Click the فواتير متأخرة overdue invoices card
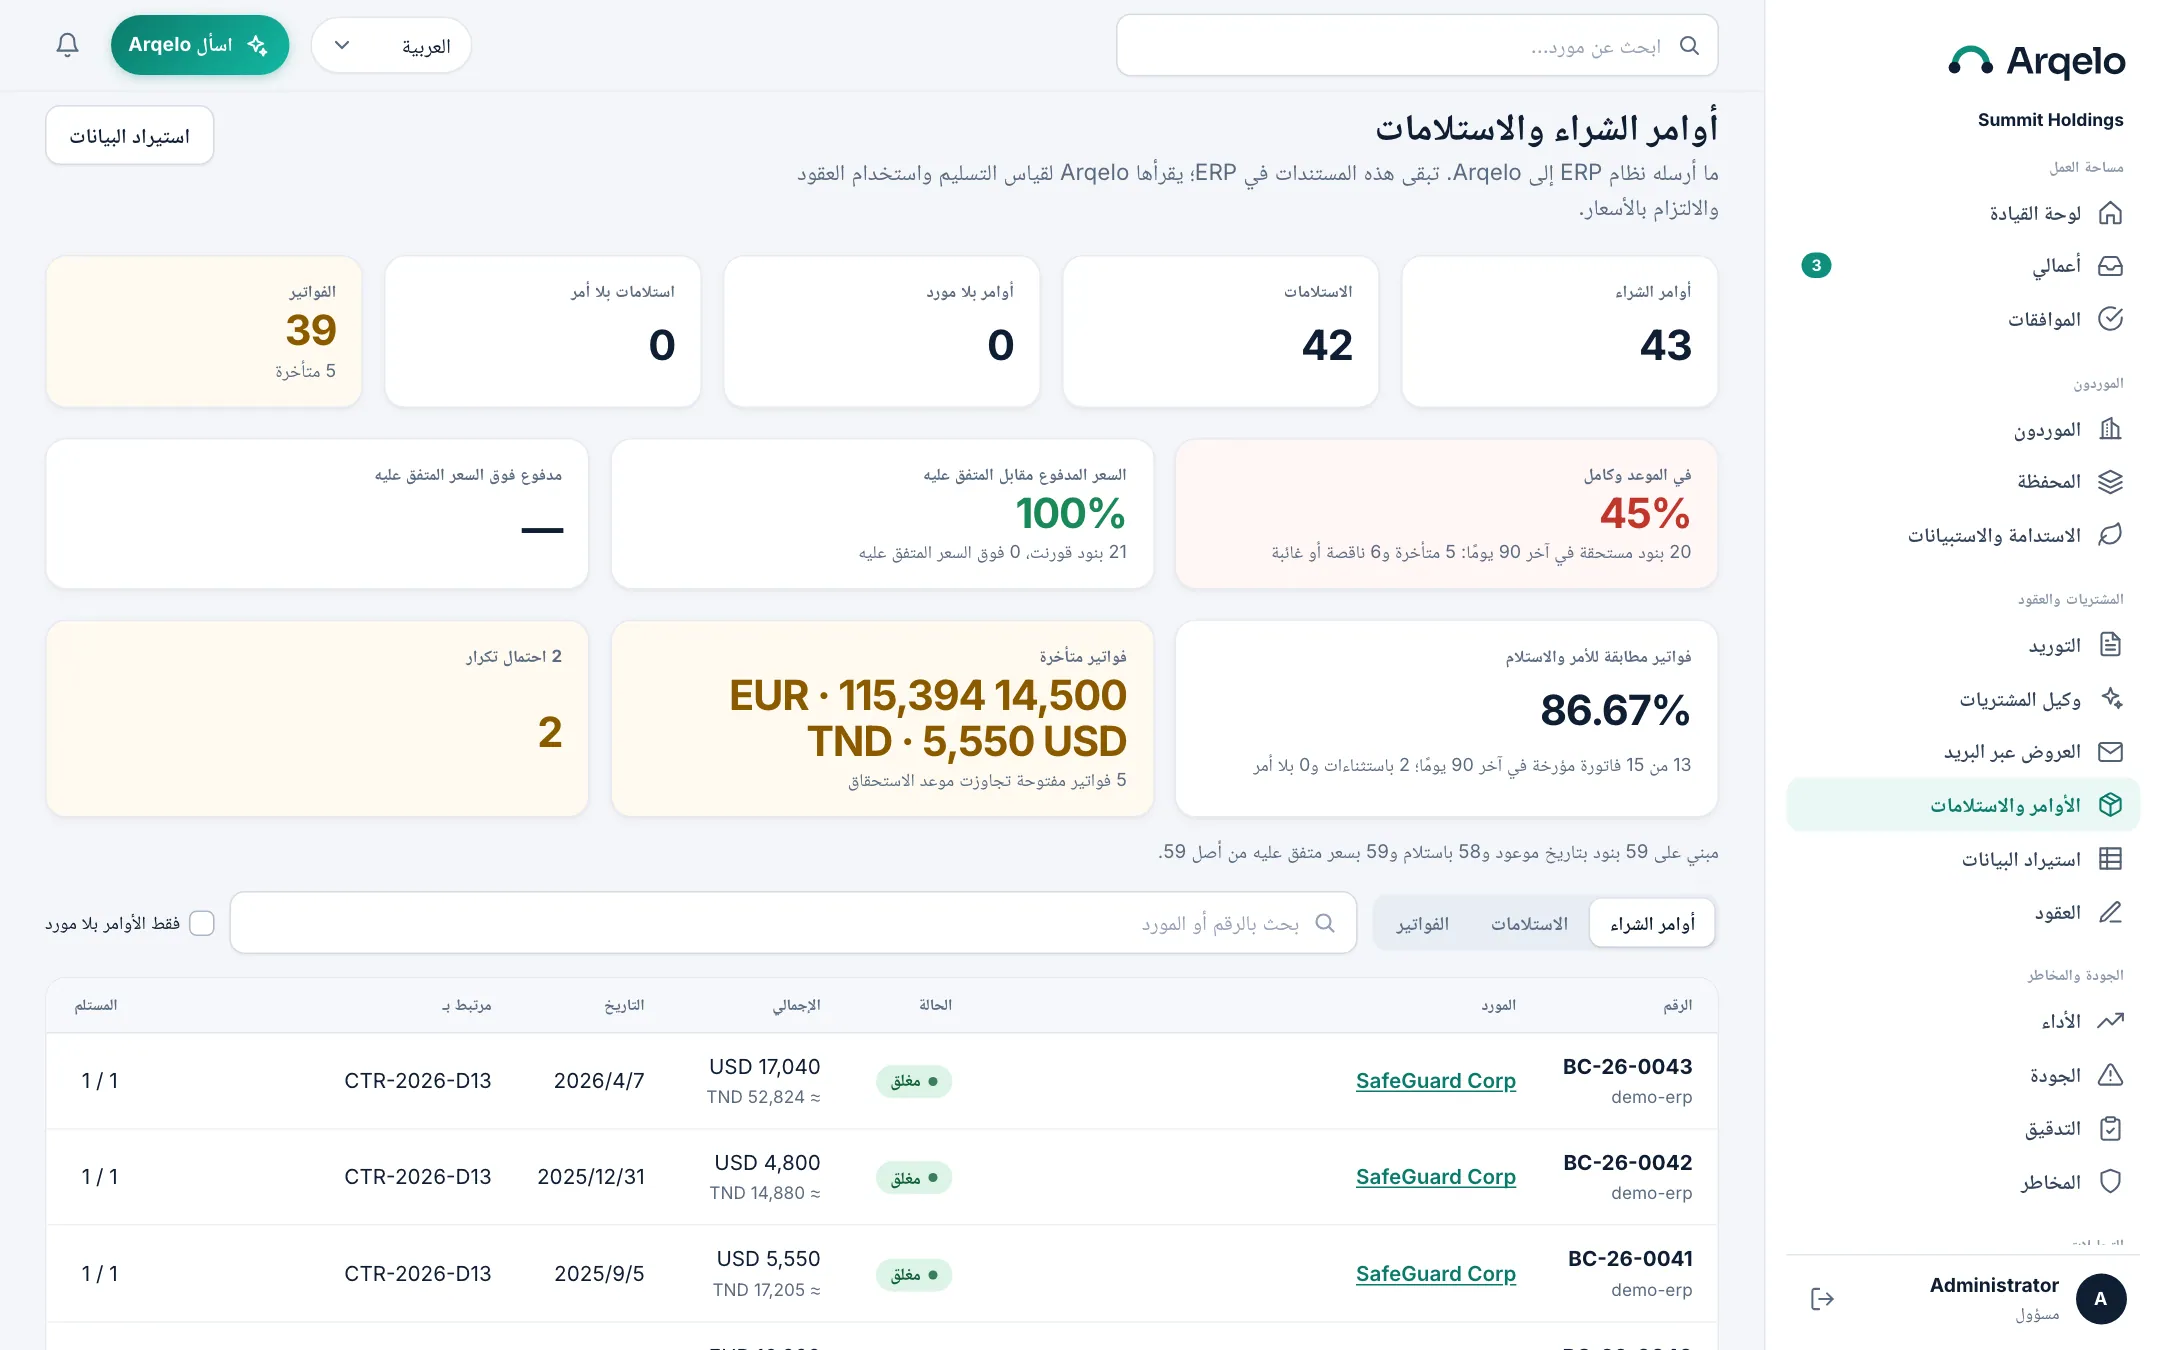 click(882, 718)
